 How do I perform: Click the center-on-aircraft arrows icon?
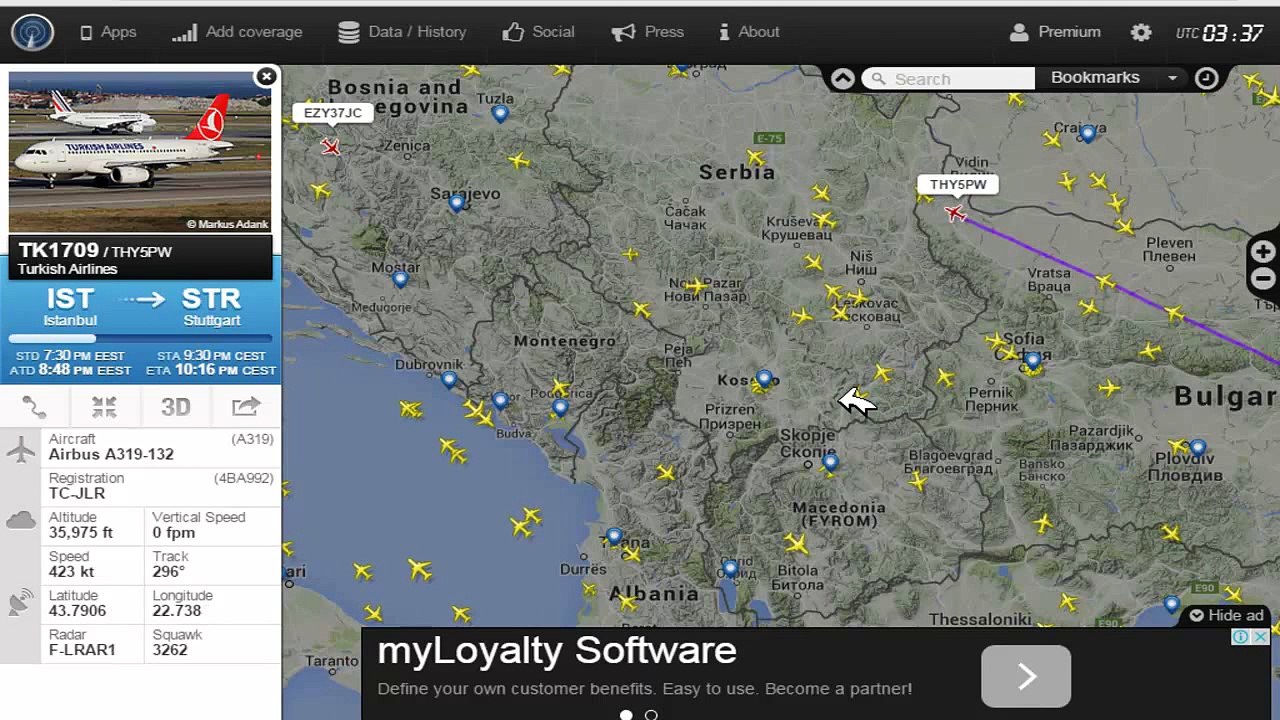point(105,407)
